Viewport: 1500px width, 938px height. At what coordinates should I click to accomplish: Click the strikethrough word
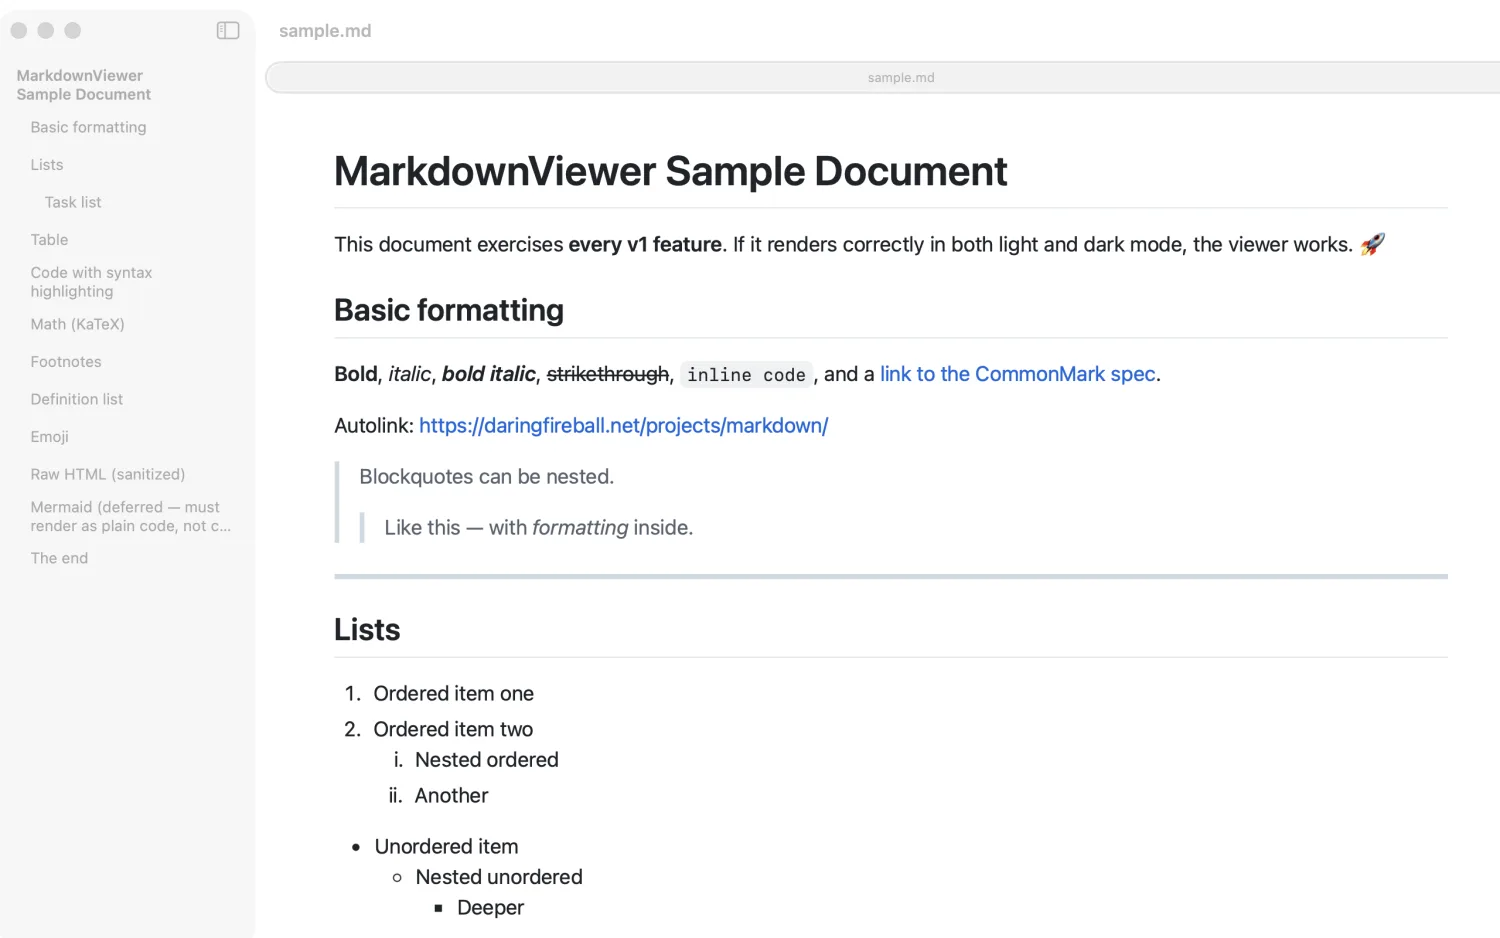pyautogui.click(x=608, y=374)
